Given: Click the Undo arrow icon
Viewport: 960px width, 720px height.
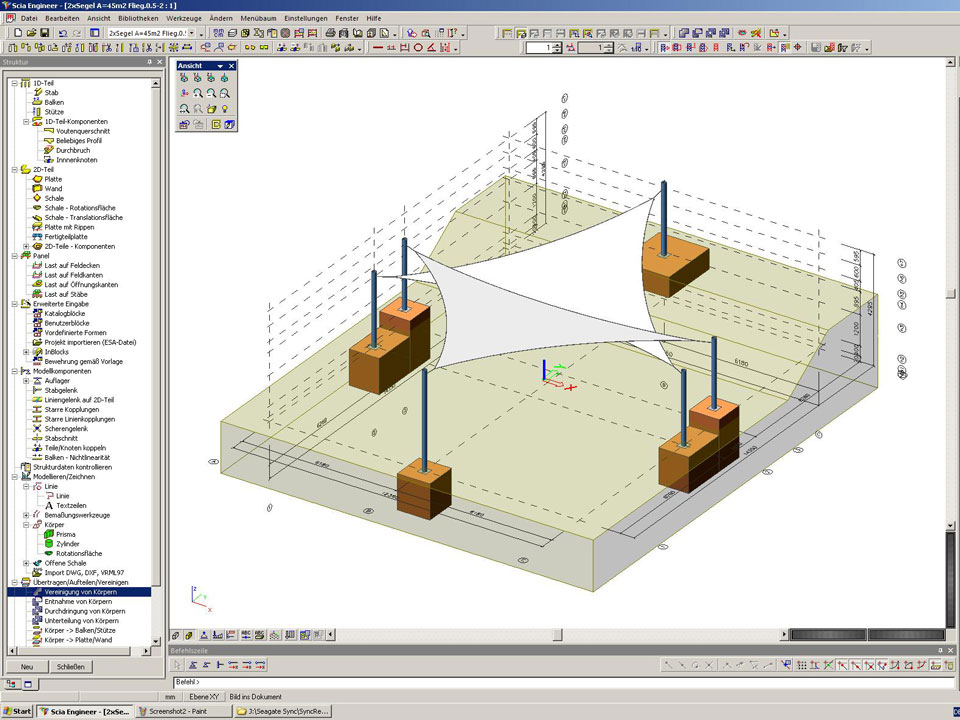Looking at the screenshot, I should (x=62, y=33).
